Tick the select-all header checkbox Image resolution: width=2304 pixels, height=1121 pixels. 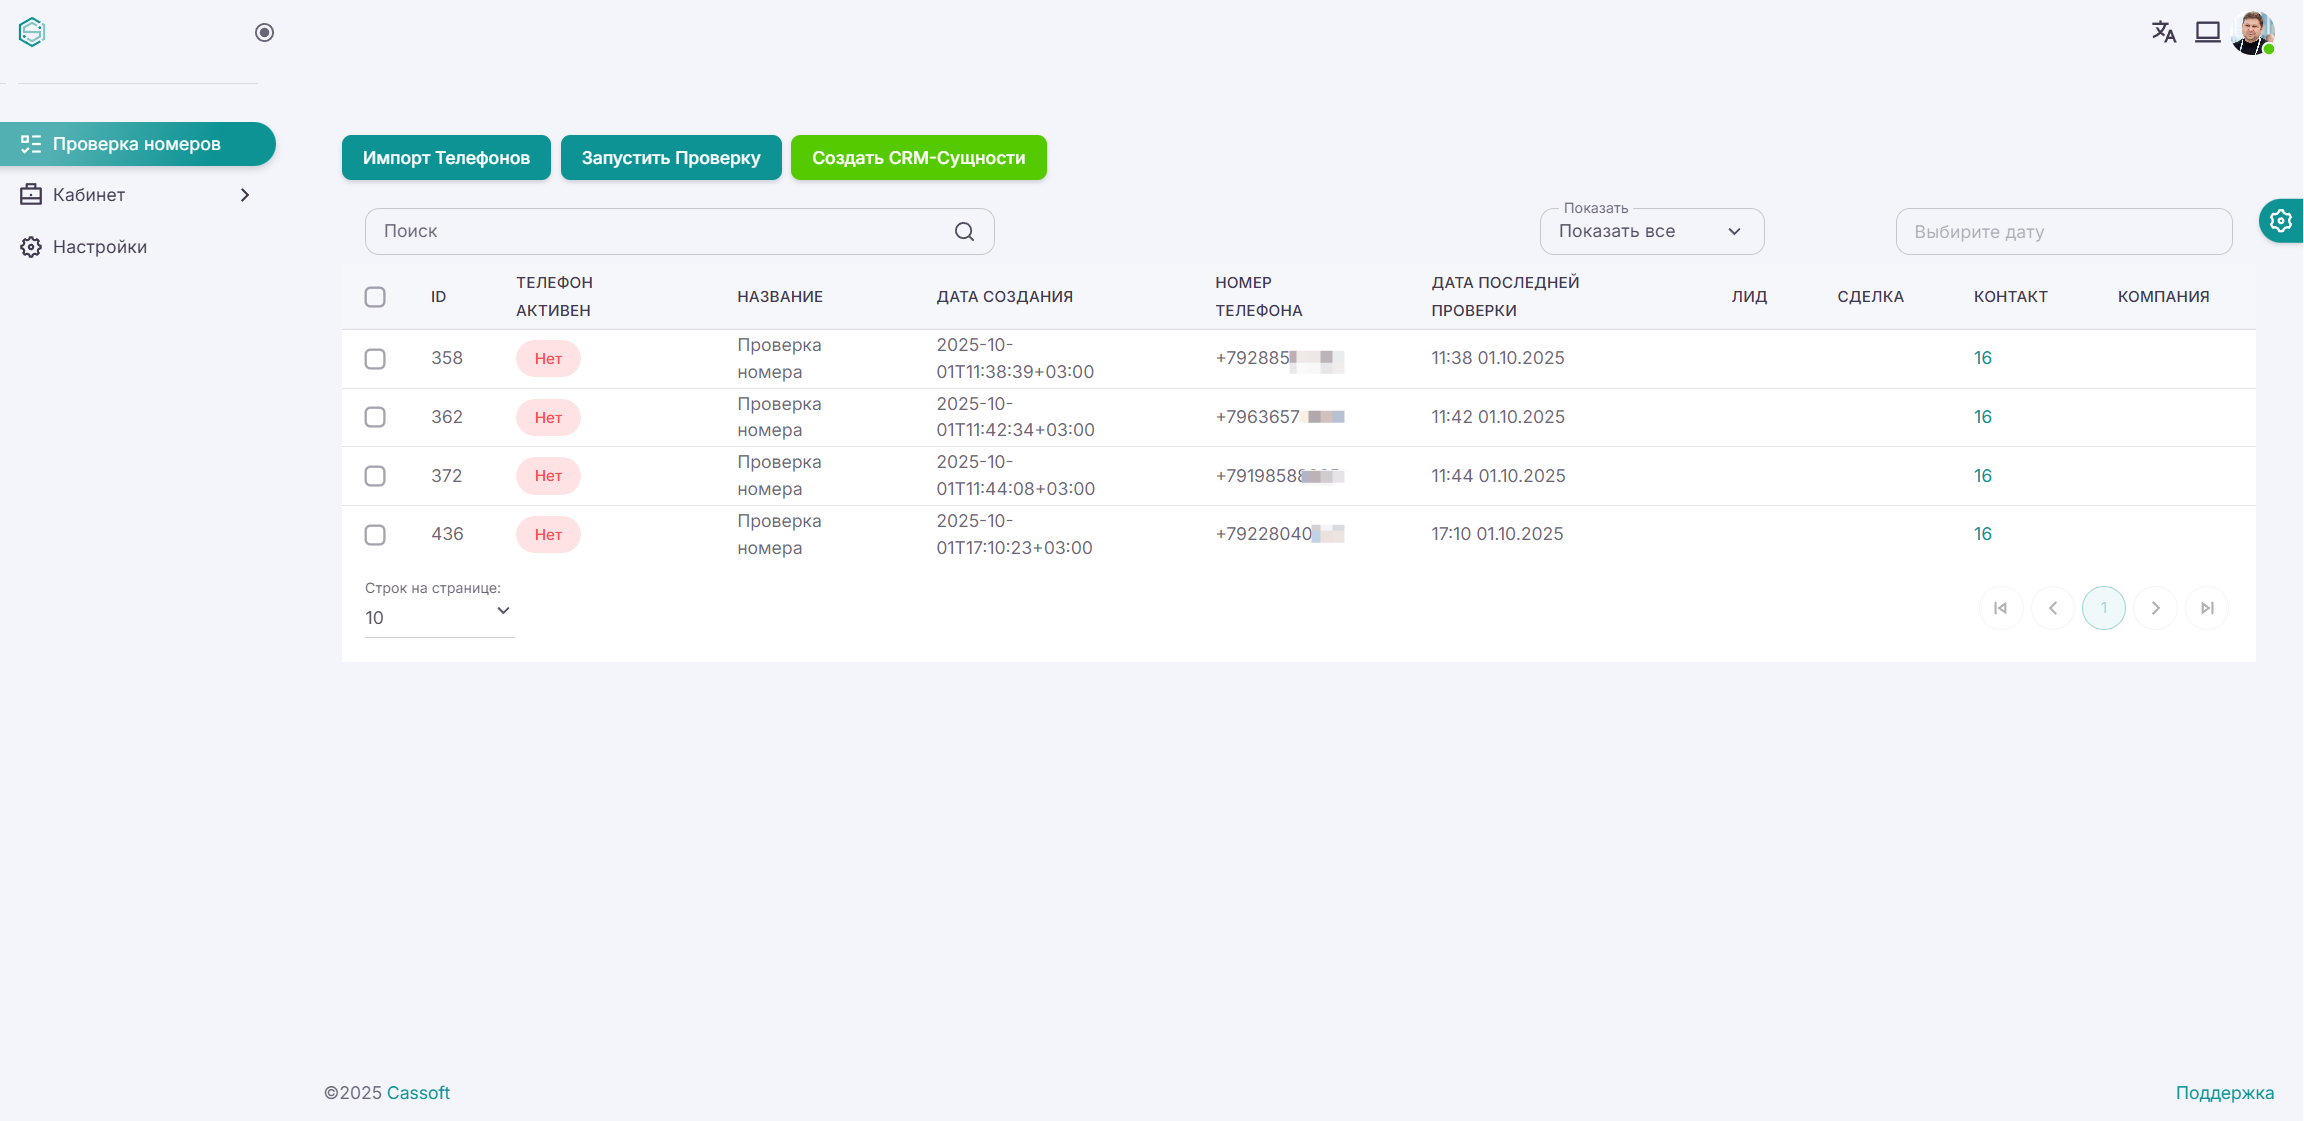pyautogui.click(x=375, y=297)
